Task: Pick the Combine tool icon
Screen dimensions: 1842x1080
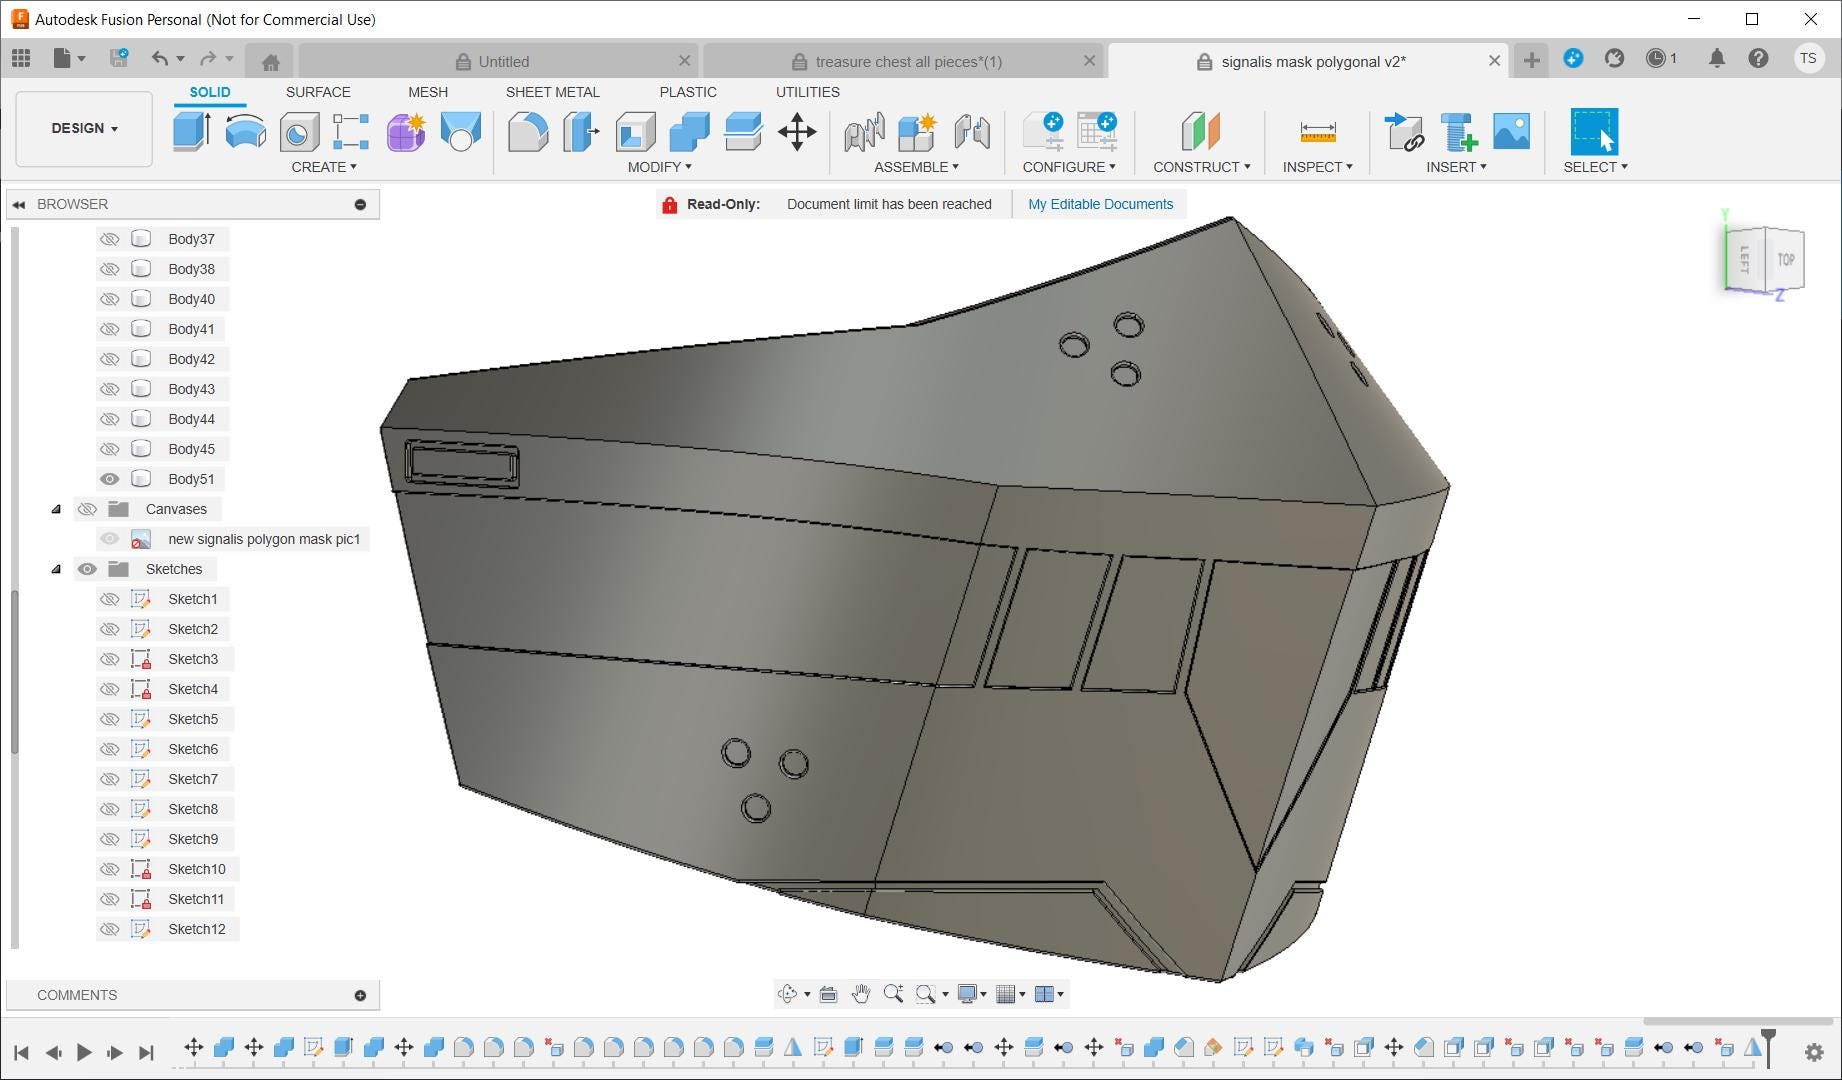Action: (689, 131)
